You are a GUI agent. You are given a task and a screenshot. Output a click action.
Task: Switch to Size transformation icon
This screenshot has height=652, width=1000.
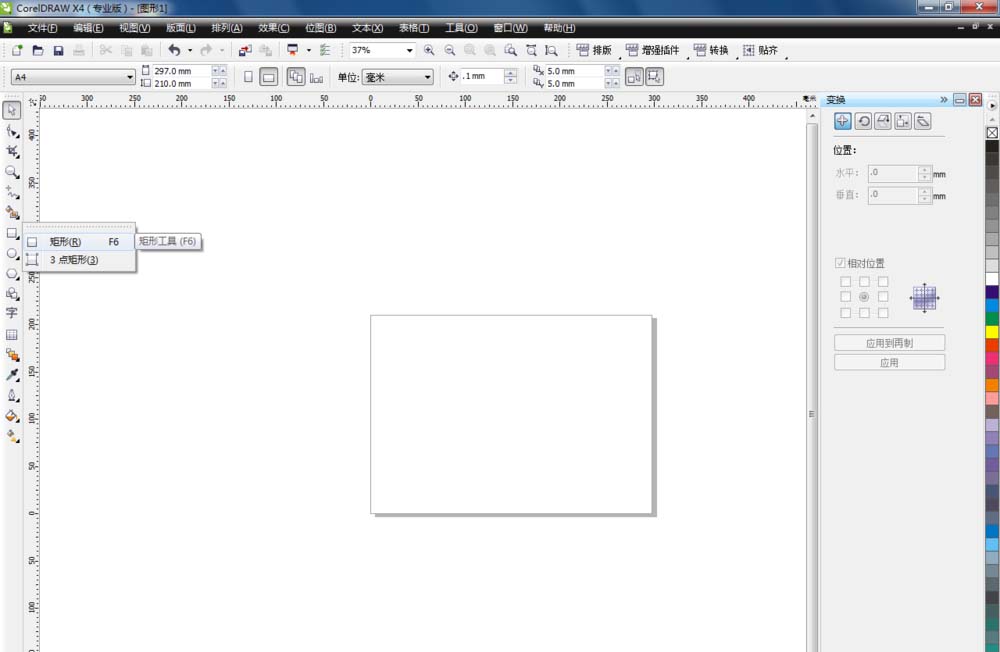(902, 121)
